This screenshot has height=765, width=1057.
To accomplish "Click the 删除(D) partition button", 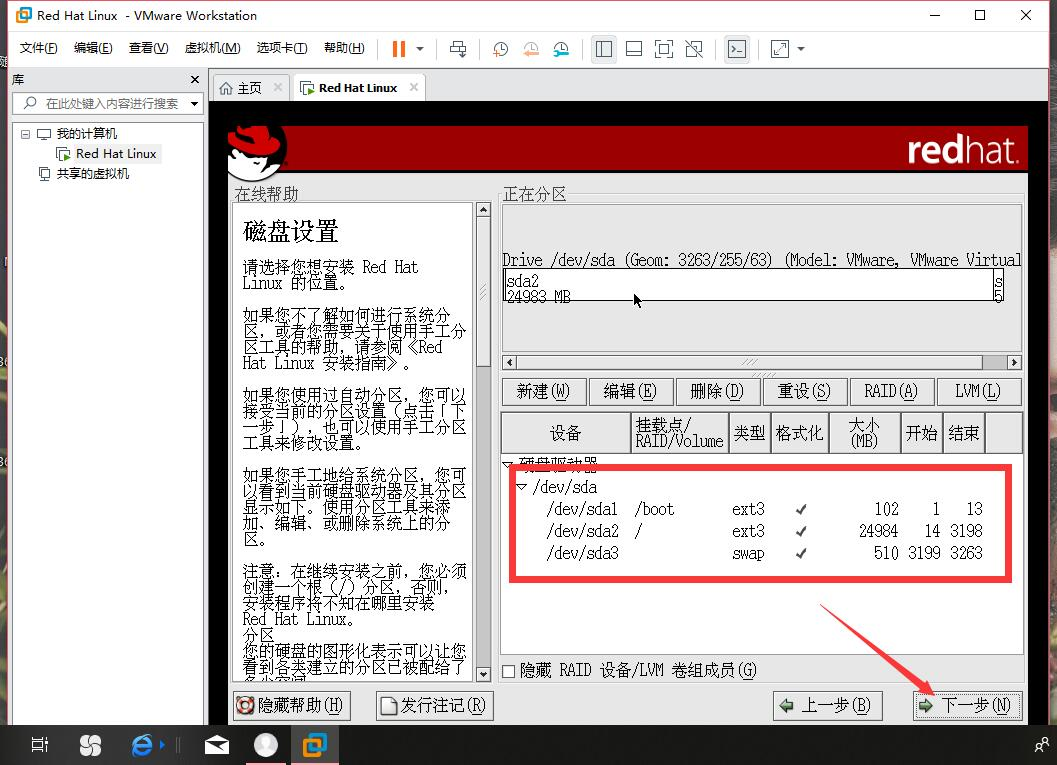I will point(717,392).
